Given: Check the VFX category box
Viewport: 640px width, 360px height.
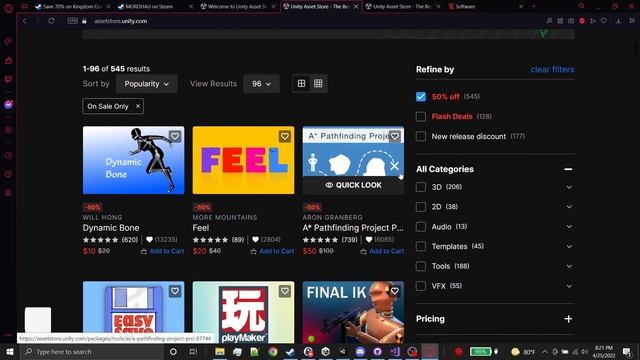Looking at the screenshot, I should point(421,286).
